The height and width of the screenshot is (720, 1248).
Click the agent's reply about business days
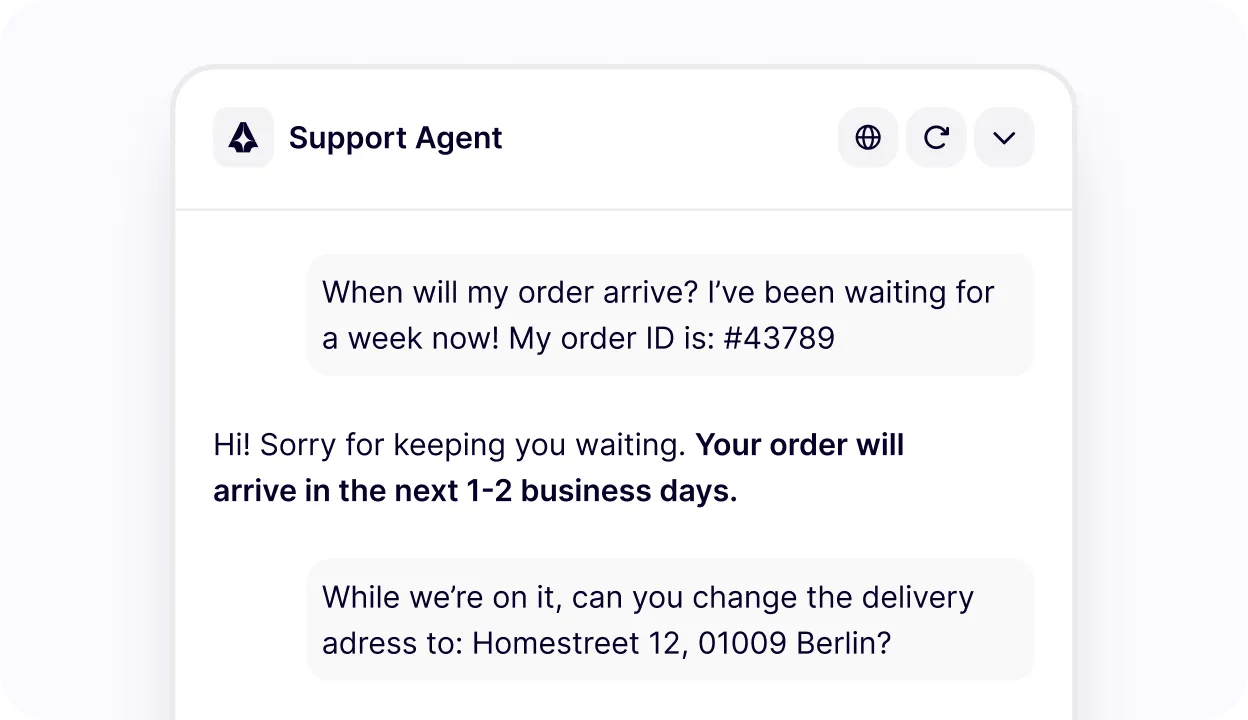[x=558, y=467]
